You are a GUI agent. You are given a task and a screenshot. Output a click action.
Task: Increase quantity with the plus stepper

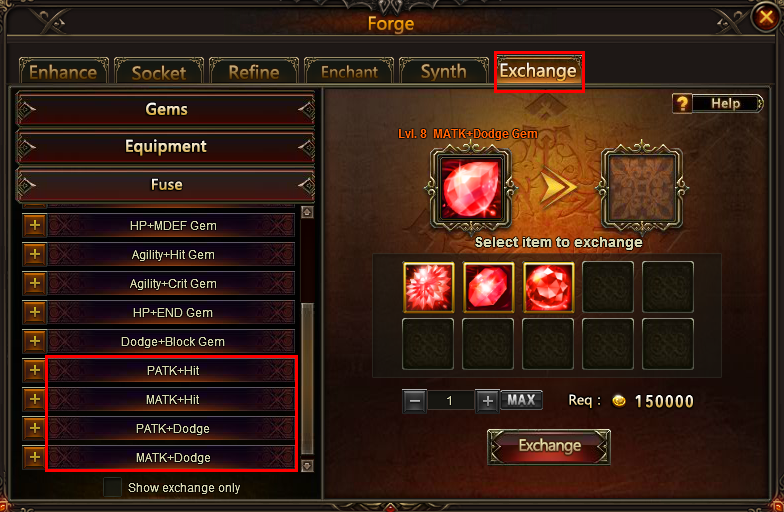click(x=488, y=400)
